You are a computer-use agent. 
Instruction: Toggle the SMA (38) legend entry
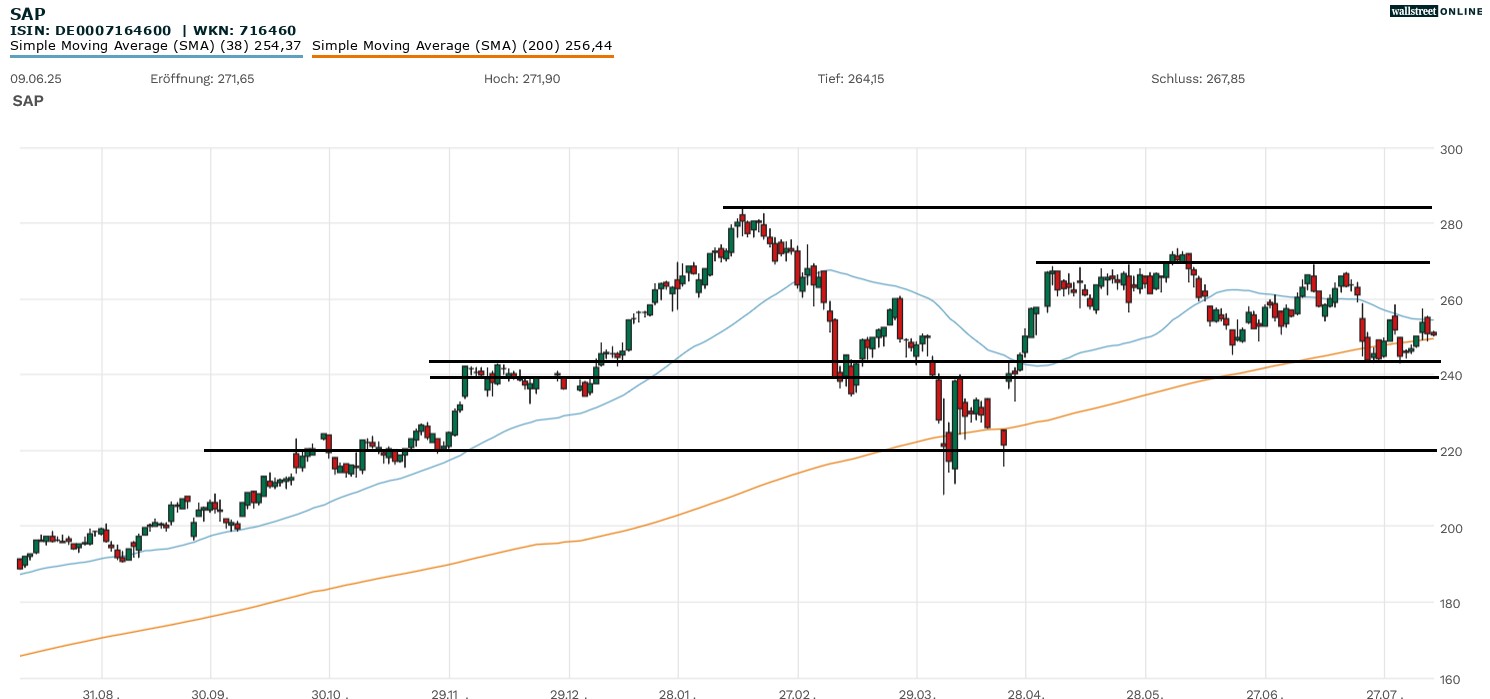click(x=156, y=46)
